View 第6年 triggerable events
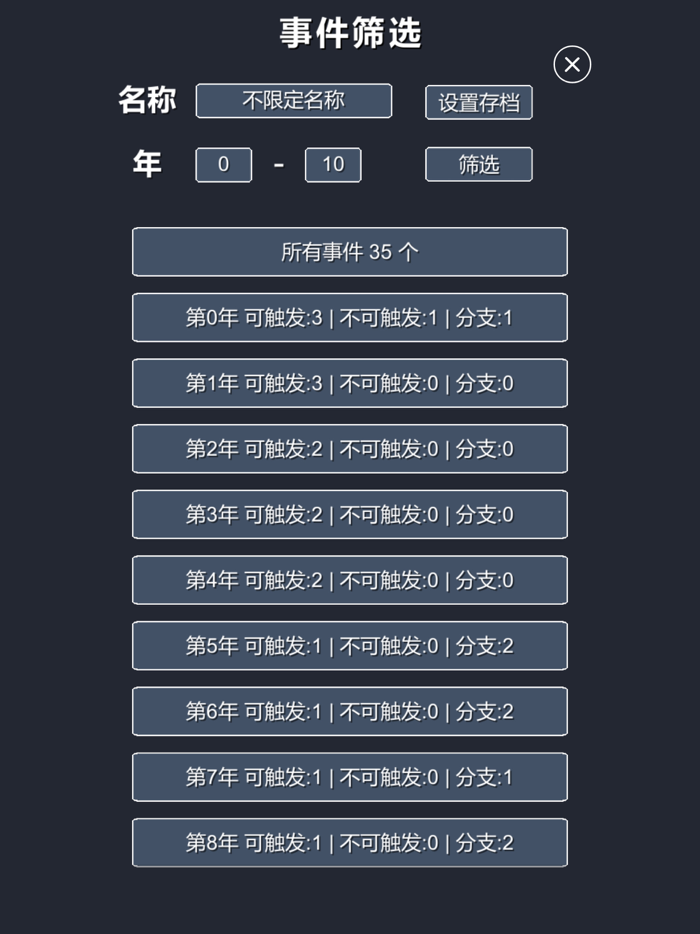The height and width of the screenshot is (934, 700). tap(349, 711)
